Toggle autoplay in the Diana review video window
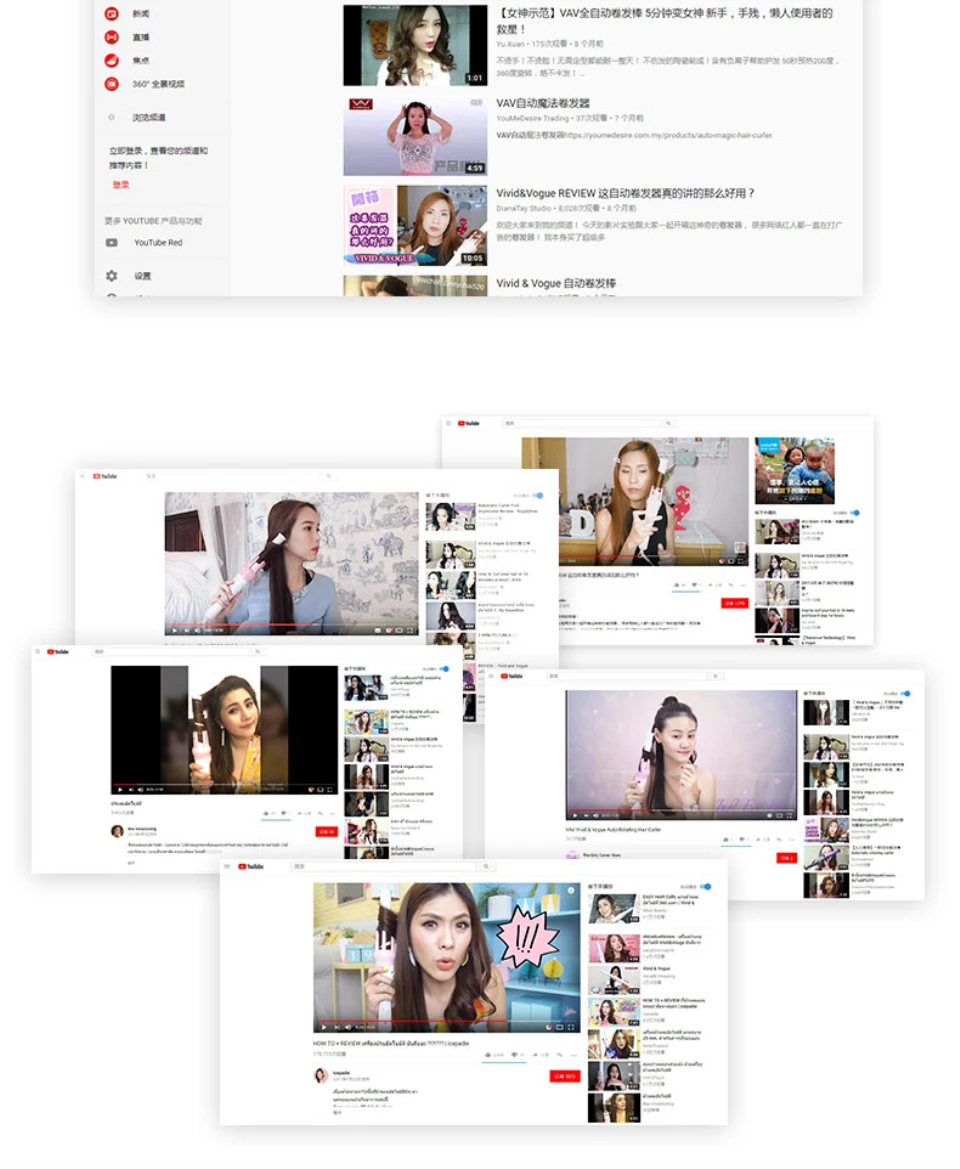The width and height of the screenshot is (960, 1169). click(x=855, y=512)
